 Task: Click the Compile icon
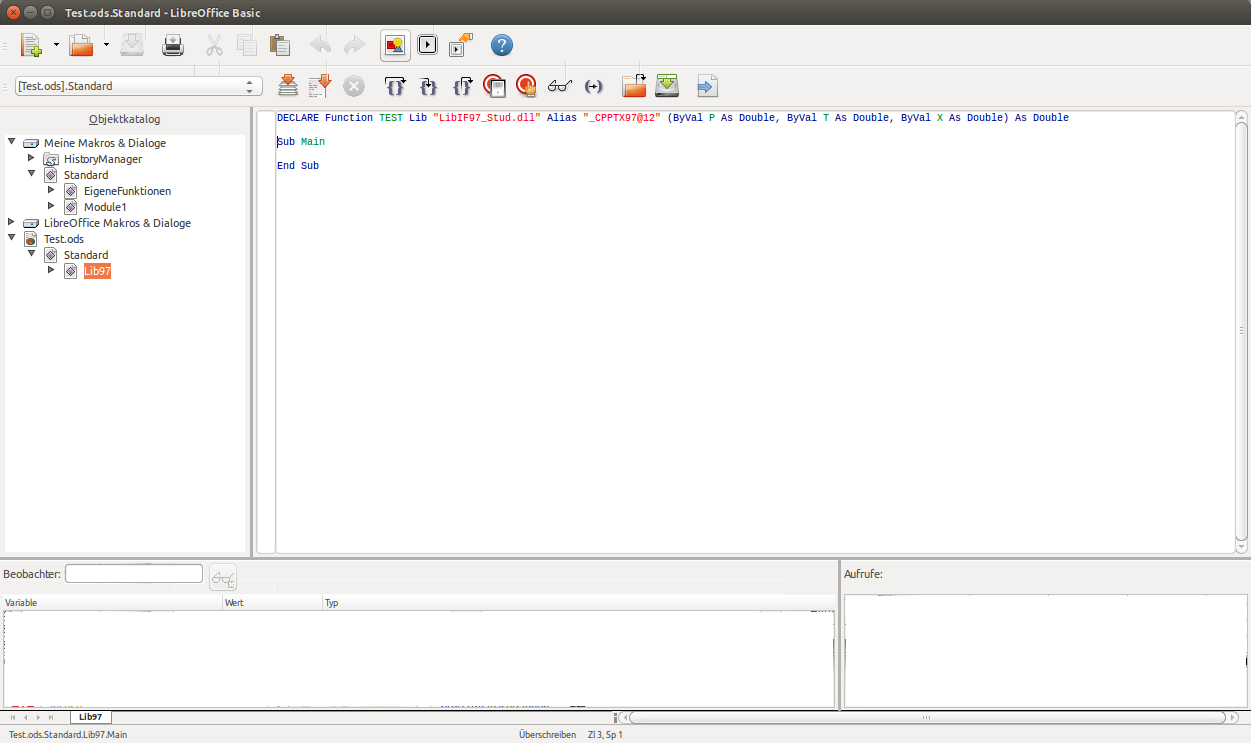[x=288, y=86]
